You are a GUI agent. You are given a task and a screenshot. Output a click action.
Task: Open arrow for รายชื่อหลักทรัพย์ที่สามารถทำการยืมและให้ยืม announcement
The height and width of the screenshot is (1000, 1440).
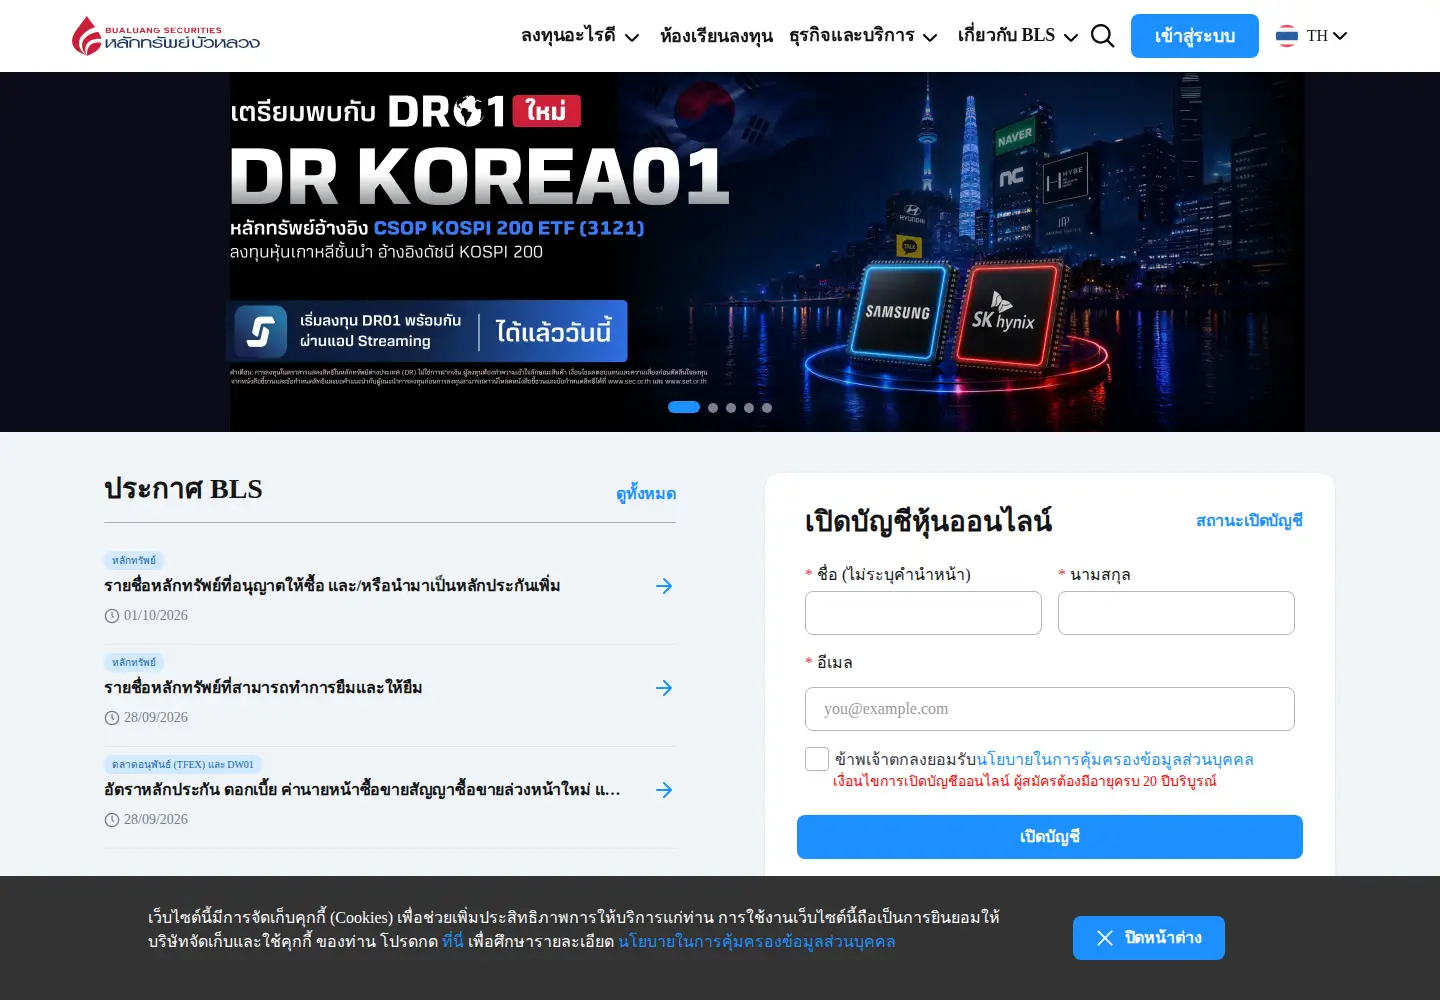click(664, 688)
